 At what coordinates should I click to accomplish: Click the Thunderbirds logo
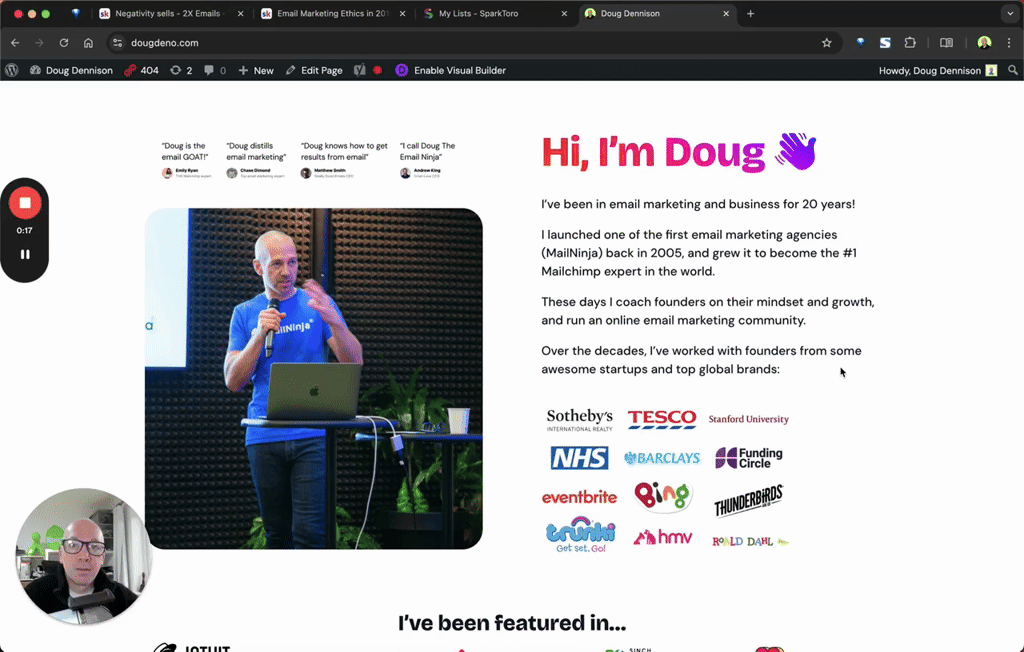pyautogui.click(x=748, y=500)
